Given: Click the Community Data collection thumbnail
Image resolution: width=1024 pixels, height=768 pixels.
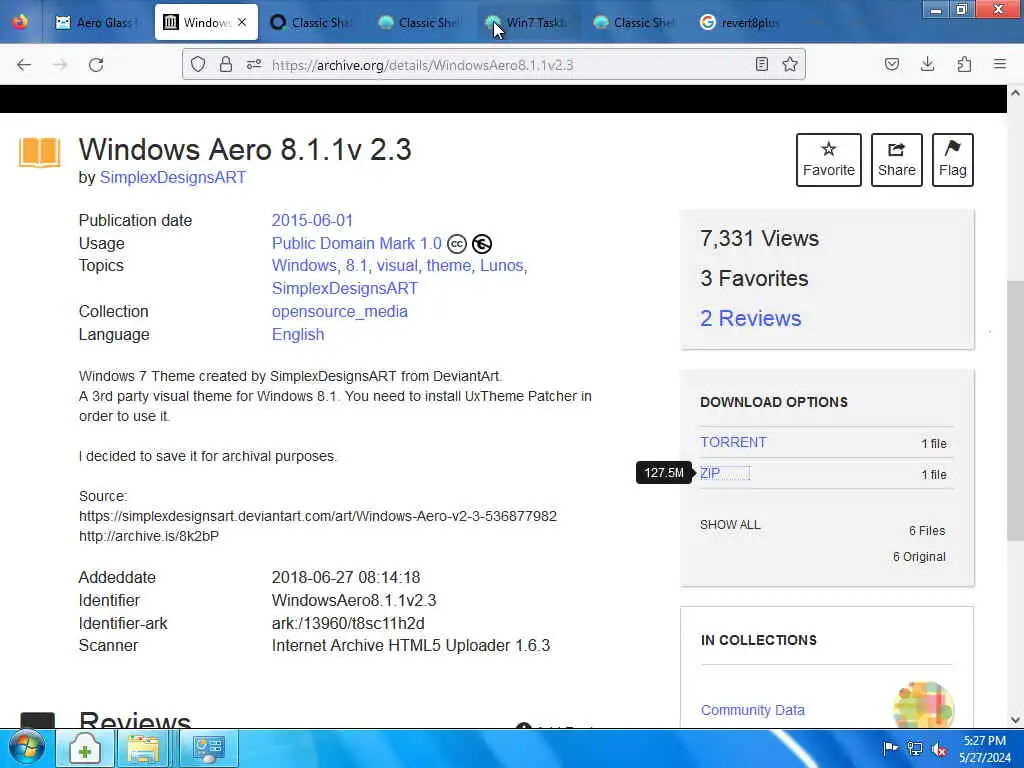Looking at the screenshot, I should [x=923, y=705].
